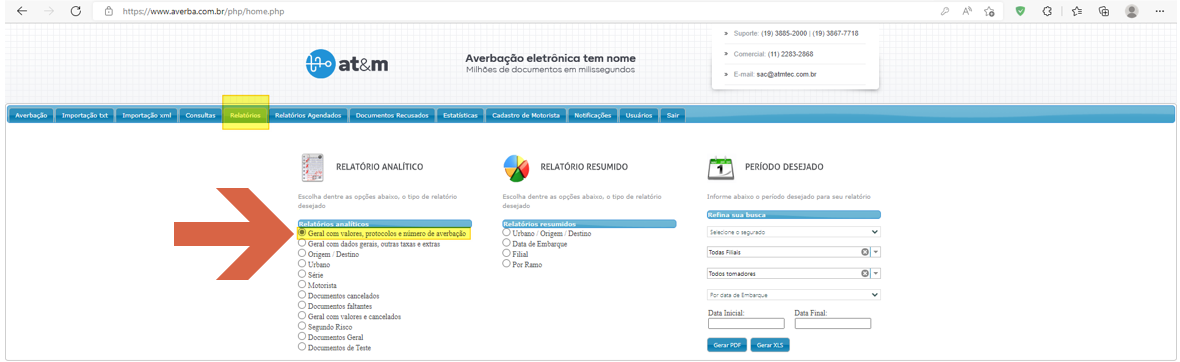Open the Importação txt tab
The image size is (1180, 362).
coord(85,115)
